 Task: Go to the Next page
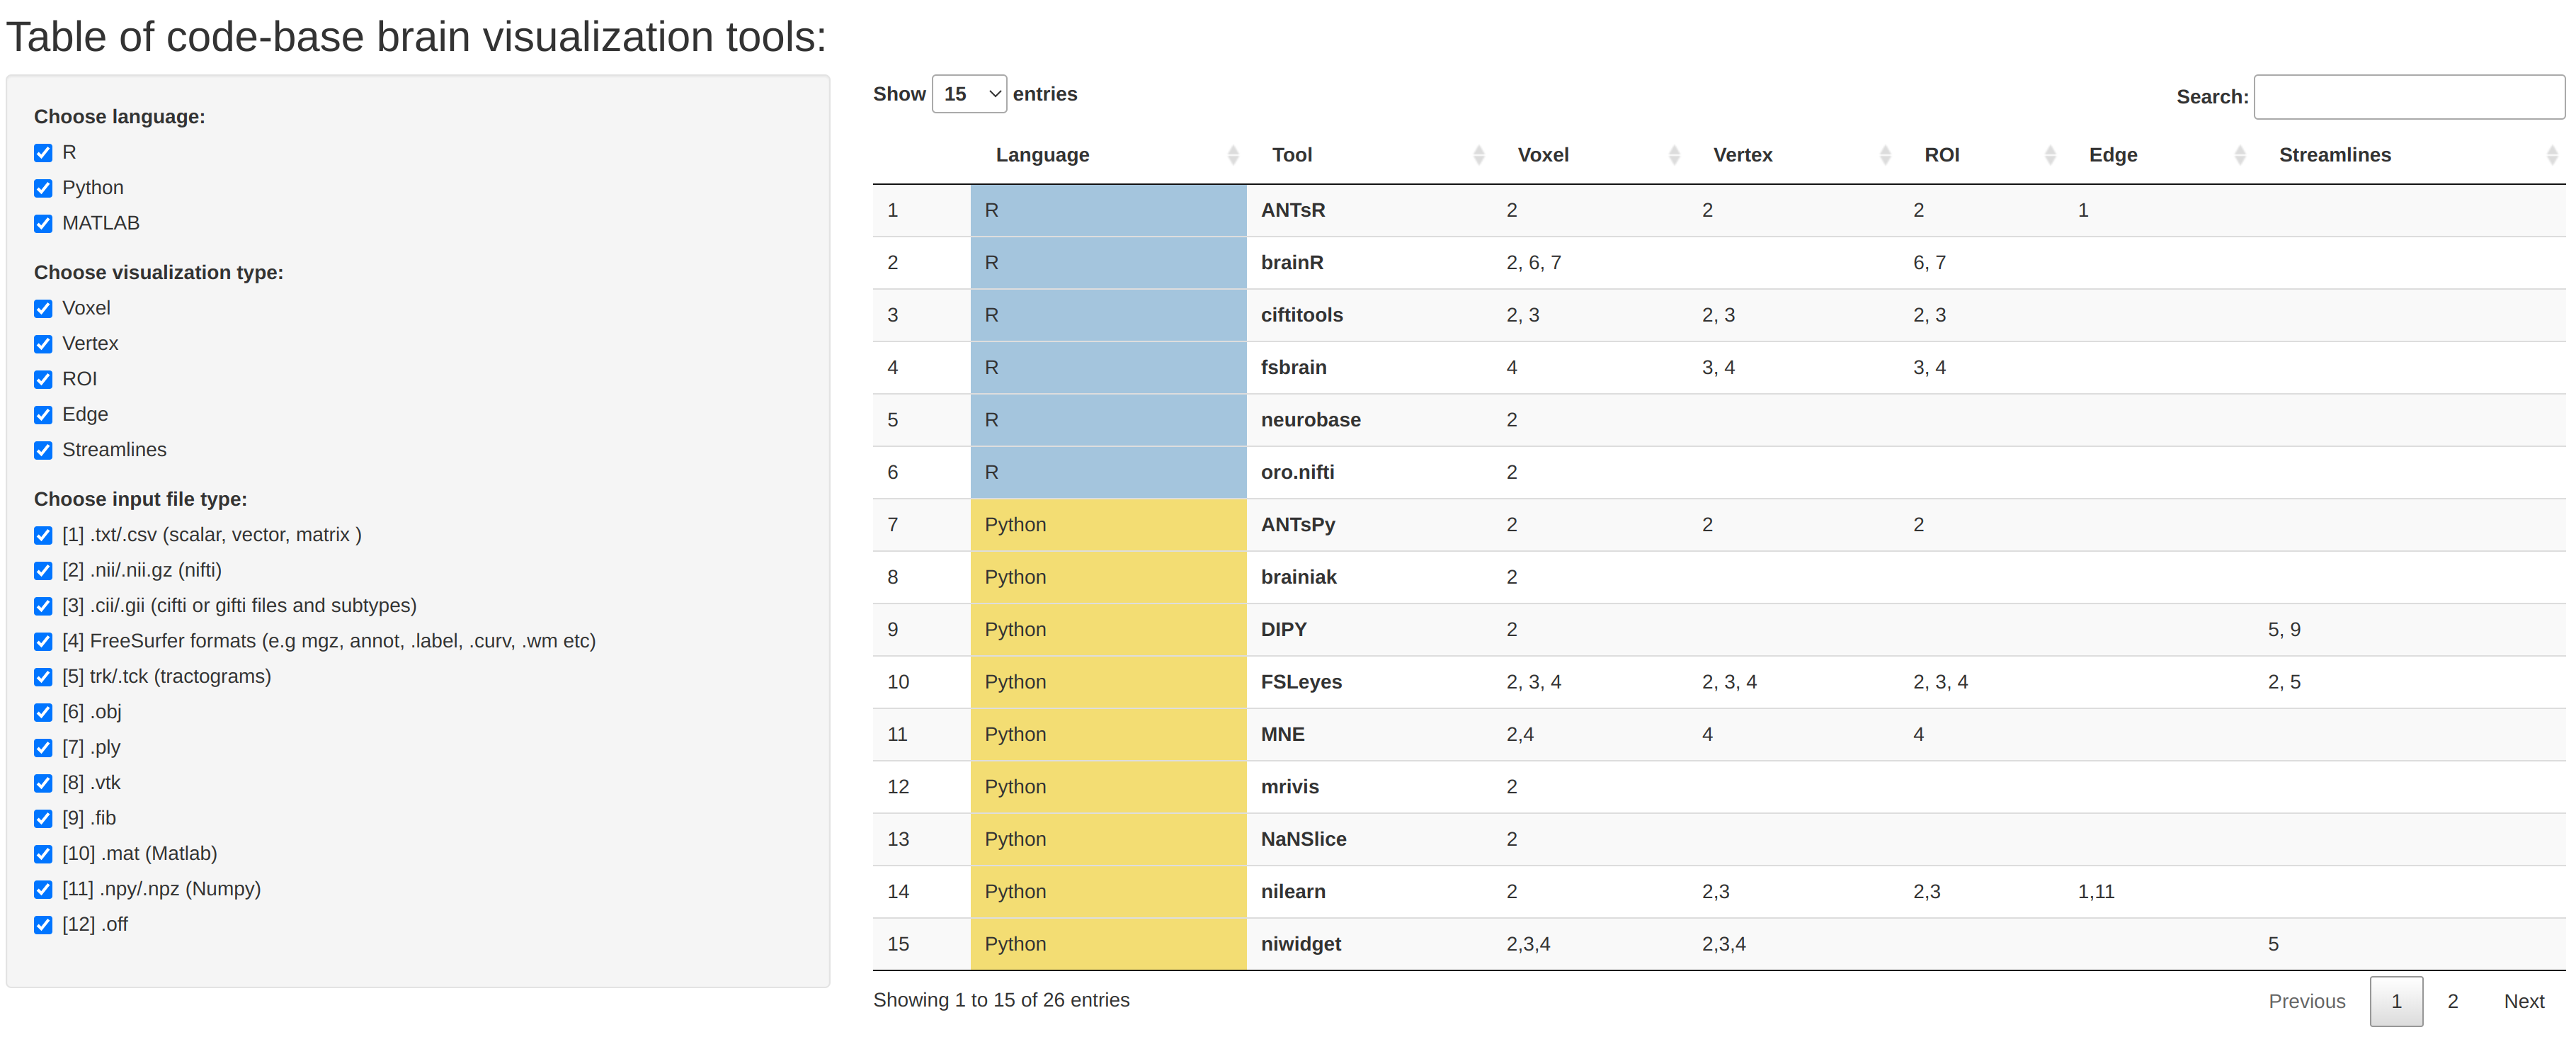[x=2523, y=1001]
